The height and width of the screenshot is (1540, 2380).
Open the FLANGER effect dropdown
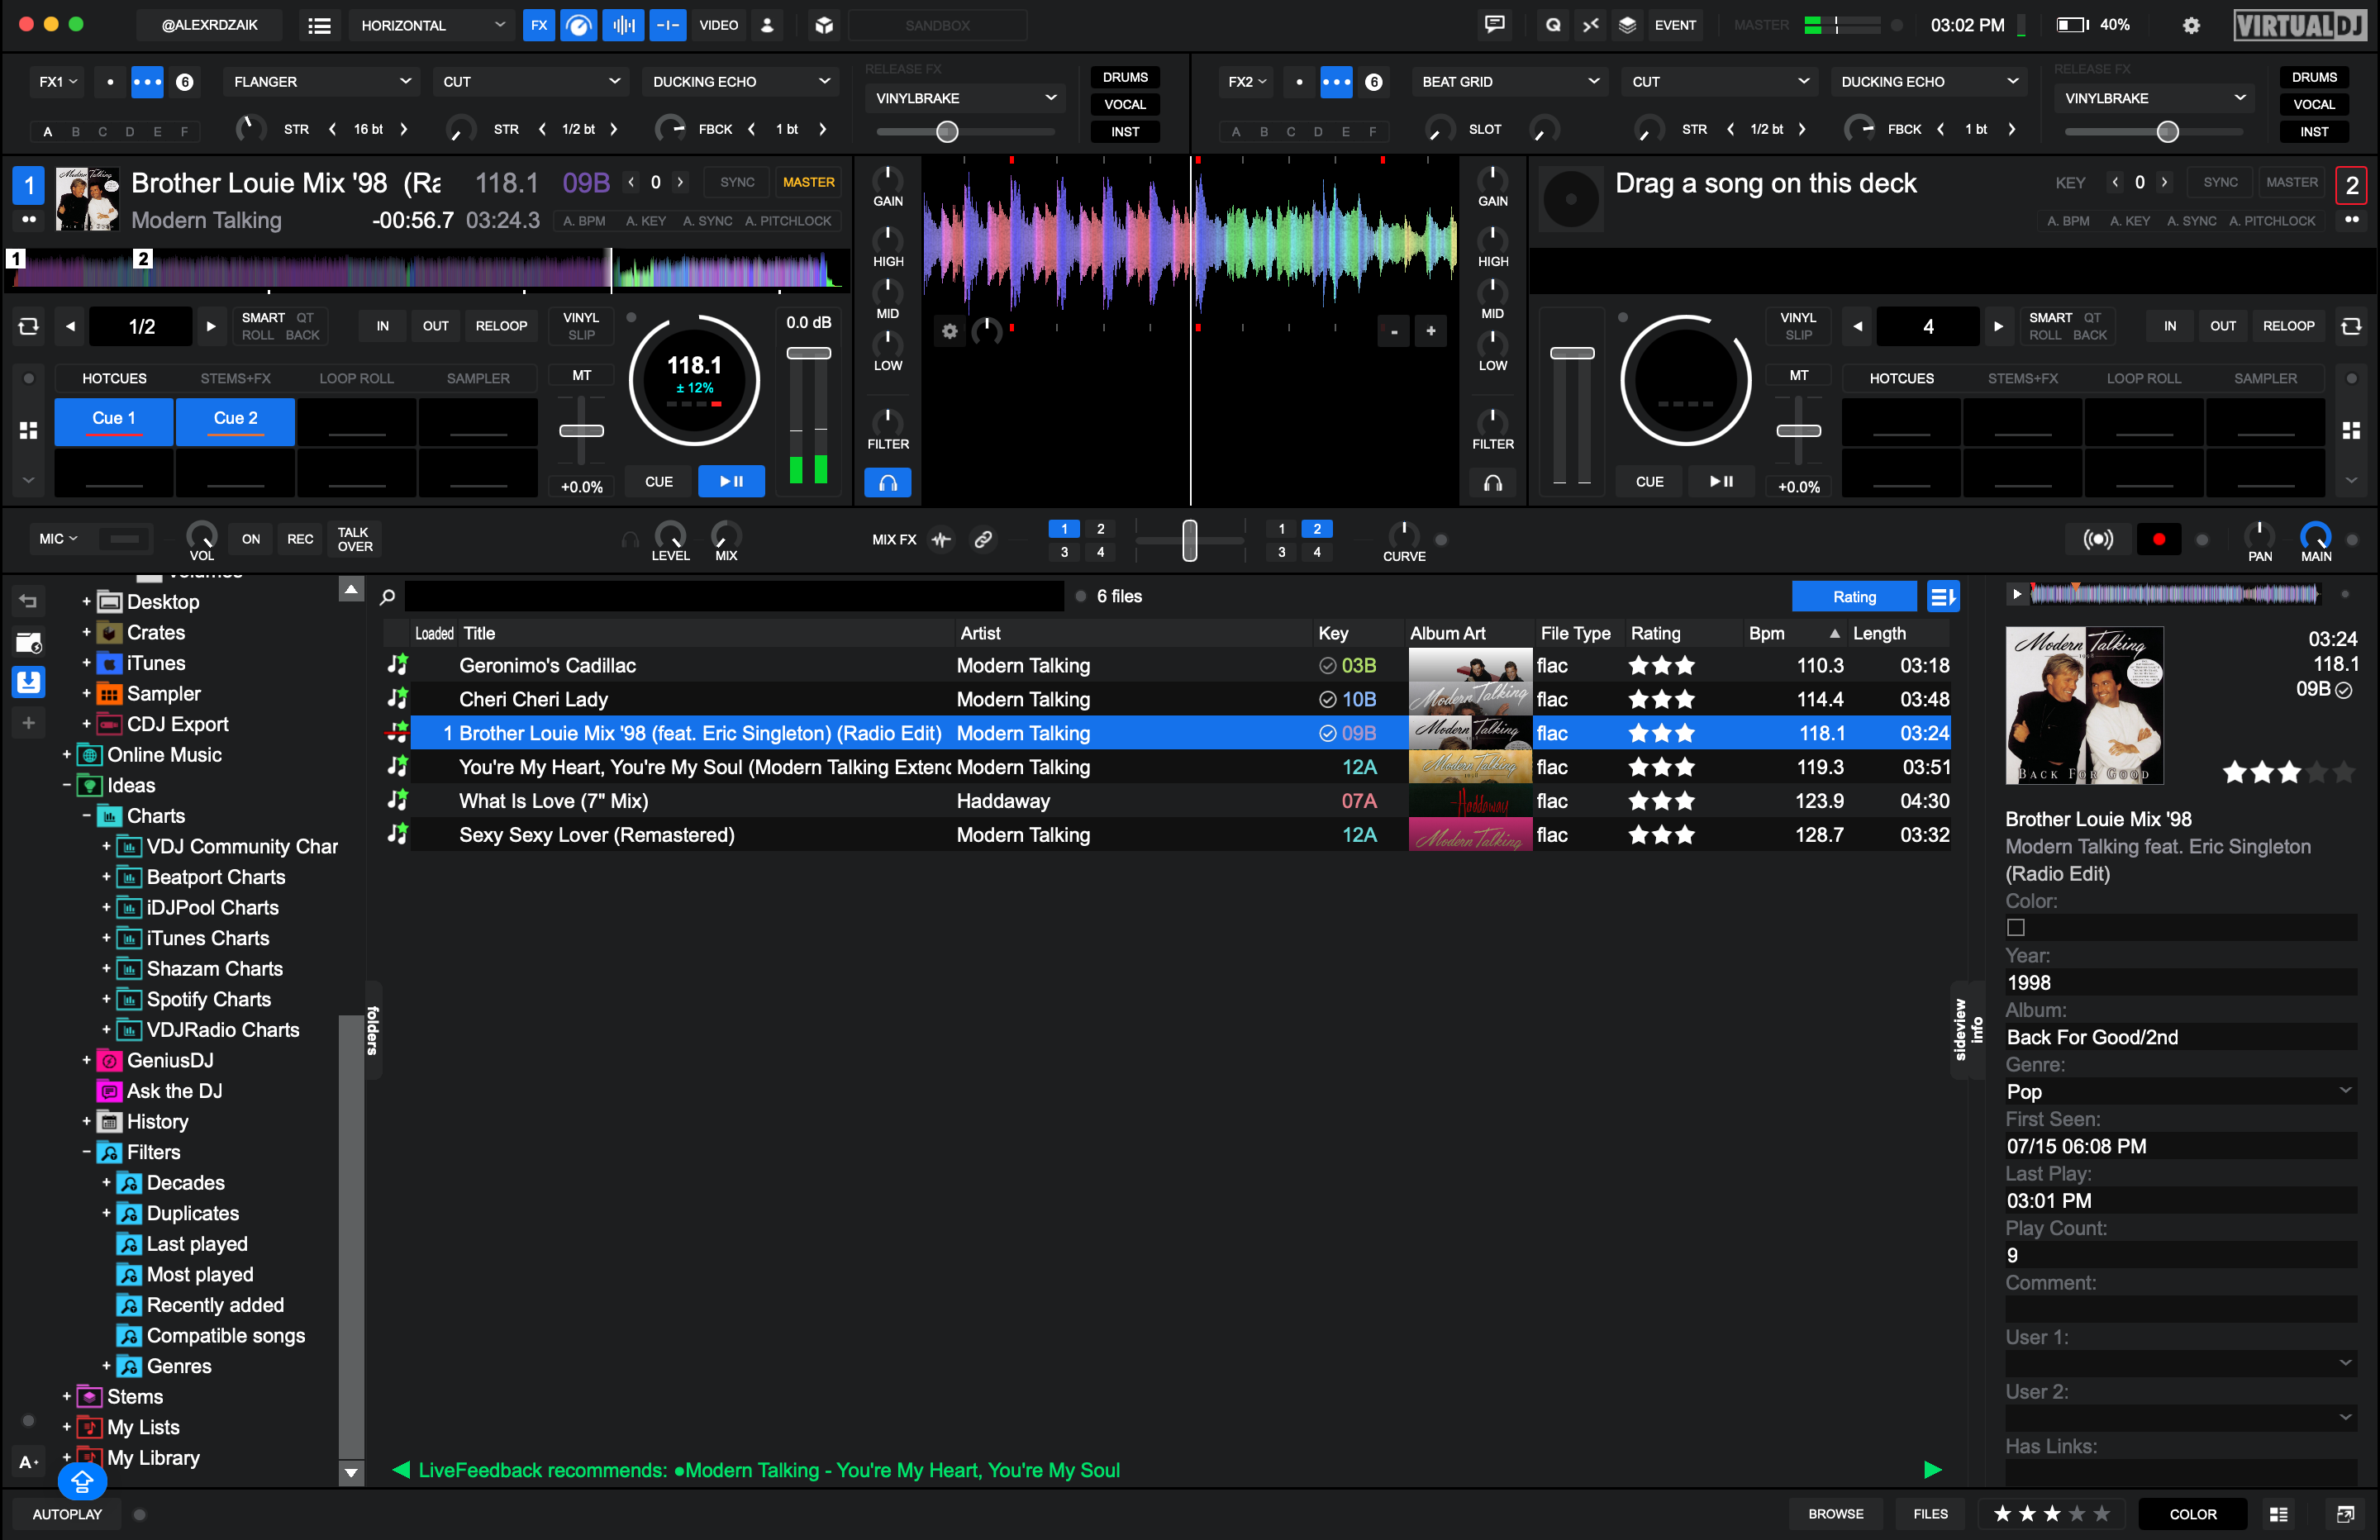320,81
